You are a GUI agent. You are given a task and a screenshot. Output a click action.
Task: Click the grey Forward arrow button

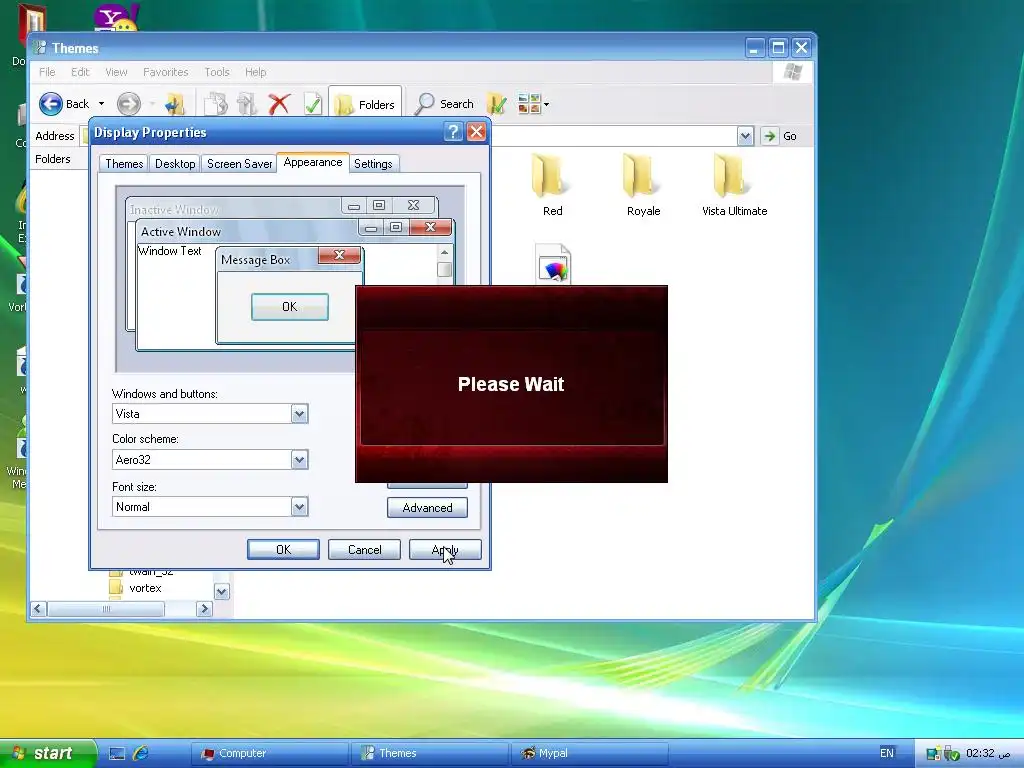click(x=129, y=104)
